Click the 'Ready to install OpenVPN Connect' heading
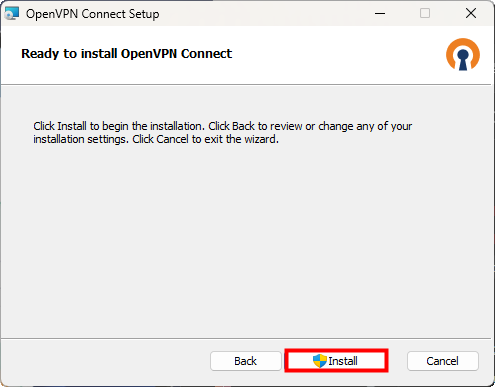495x387 pixels. click(126, 54)
